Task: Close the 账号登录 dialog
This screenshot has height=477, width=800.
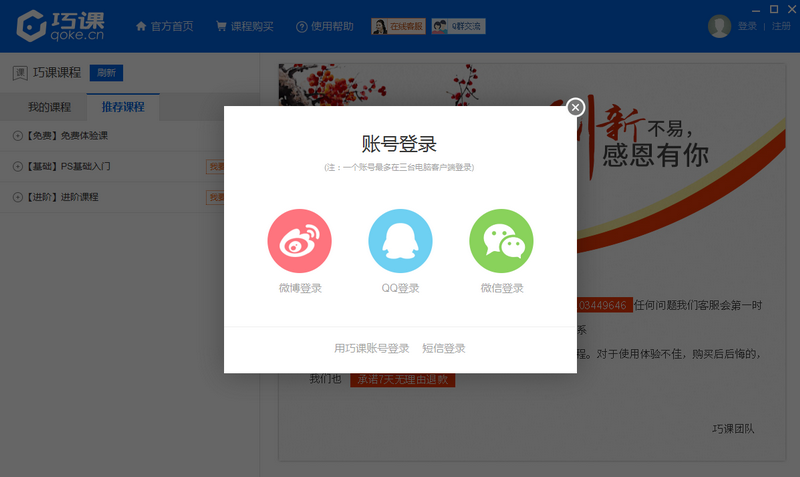Action: tap(576, 107)
